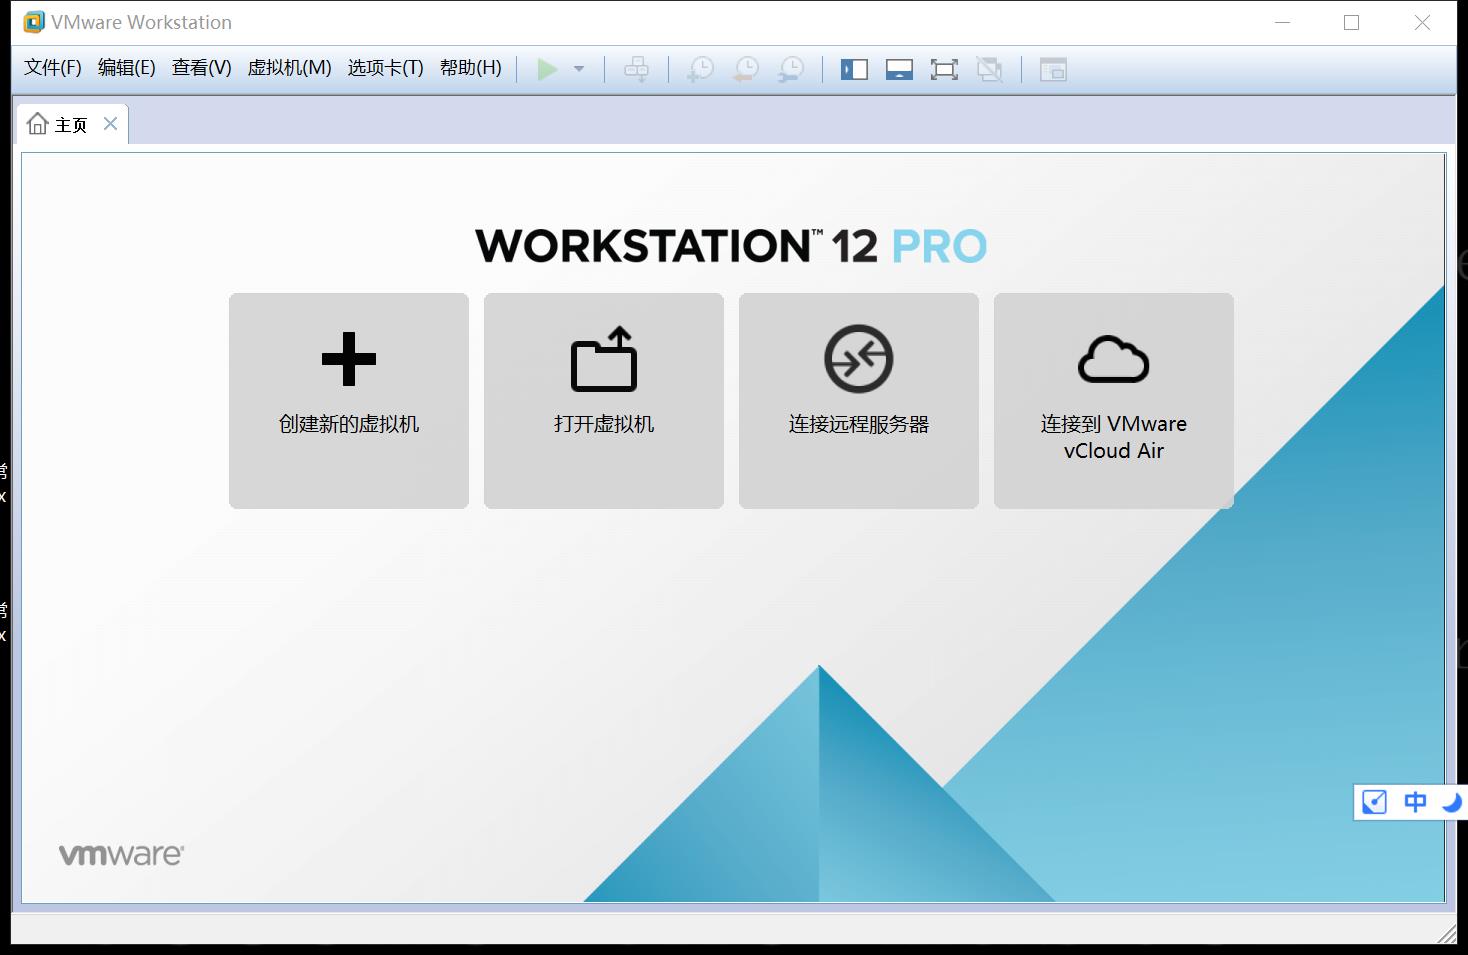The width and height of the screenshot is (1468, 955).
Task: Toggle the thumbnail bar view icon
Action: pyautogui.click(x=899, y=69)
